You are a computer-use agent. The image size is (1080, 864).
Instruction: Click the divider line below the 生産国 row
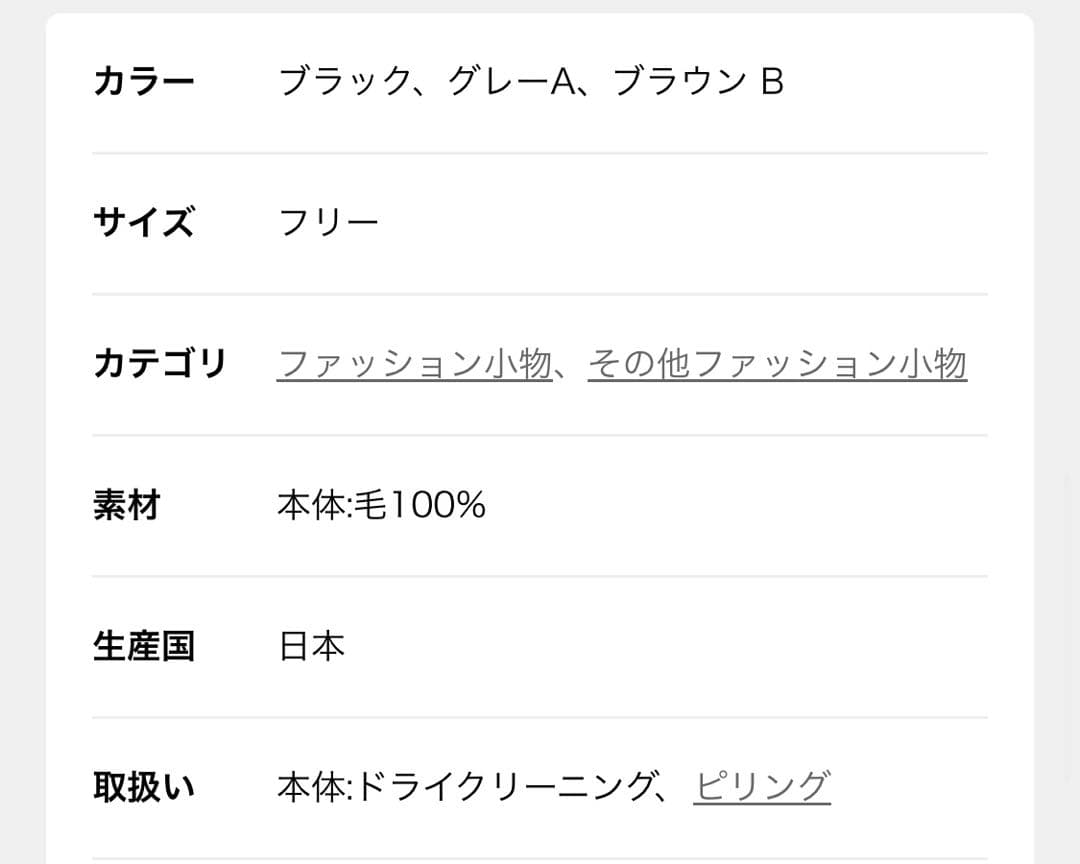tap(540, 717)
